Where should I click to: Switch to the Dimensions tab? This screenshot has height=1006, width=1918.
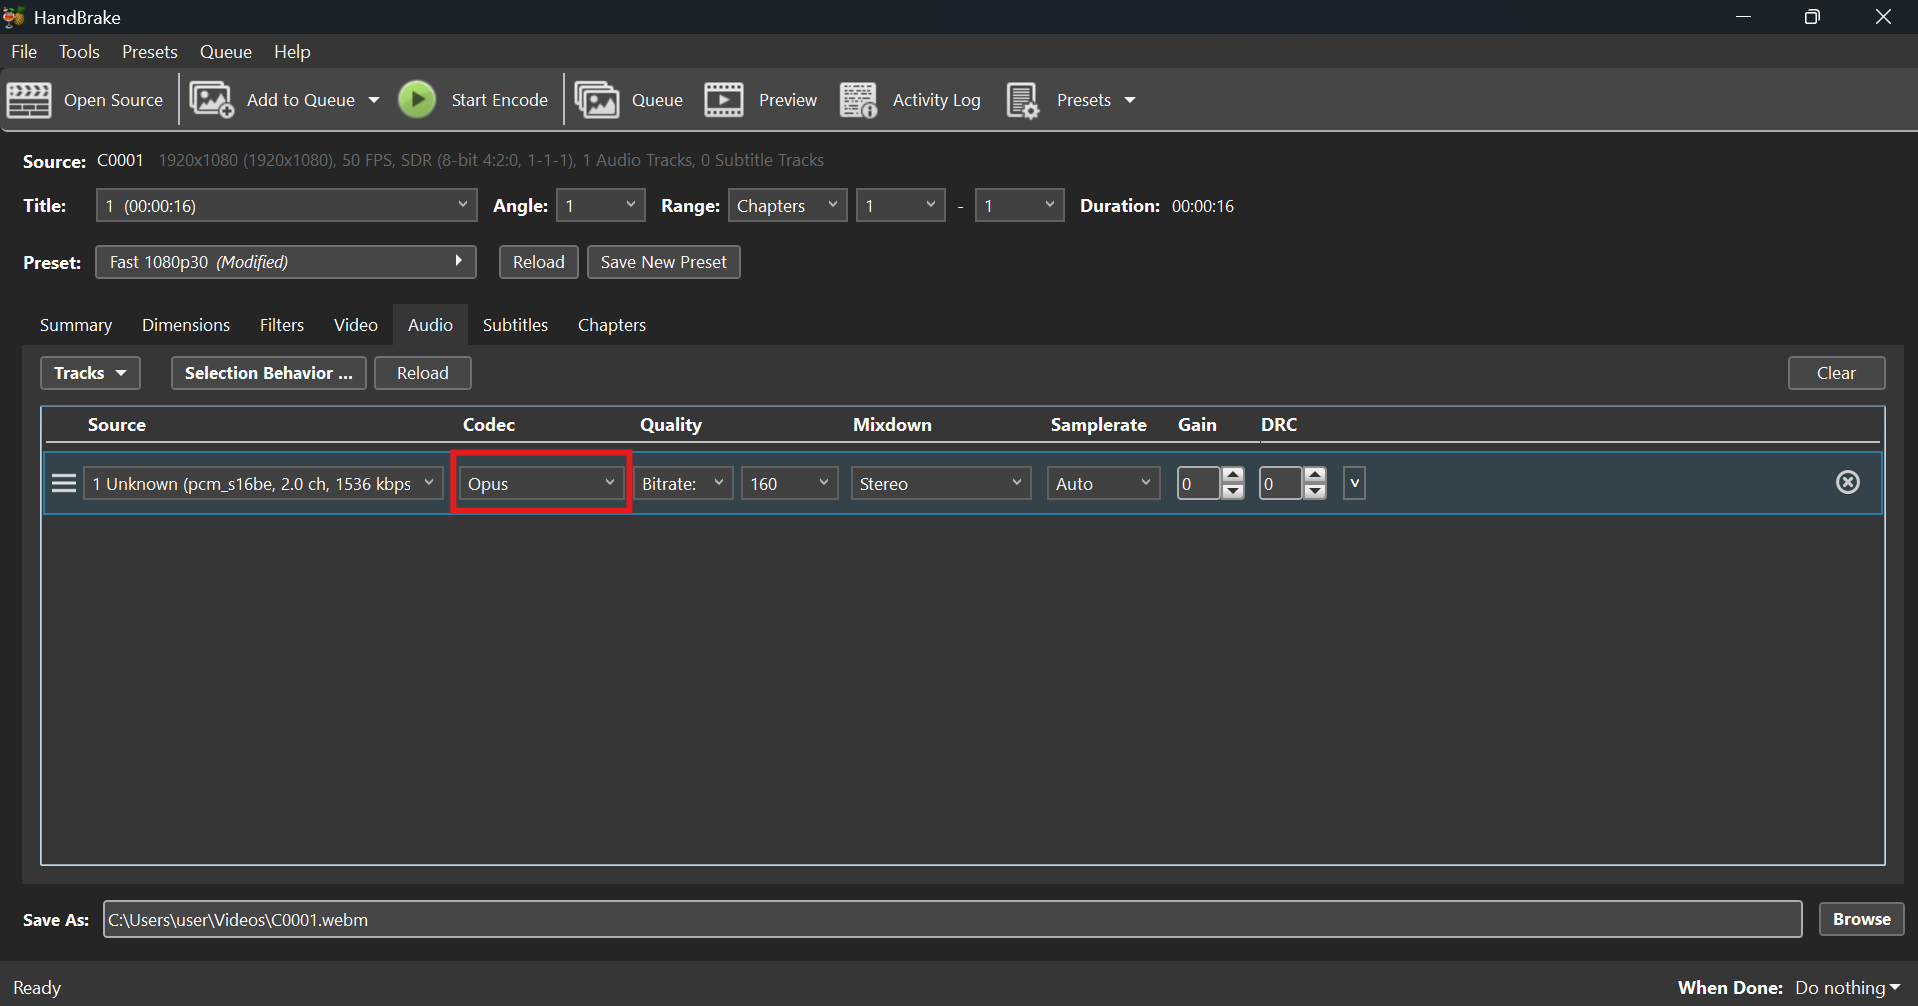point(186,325)
